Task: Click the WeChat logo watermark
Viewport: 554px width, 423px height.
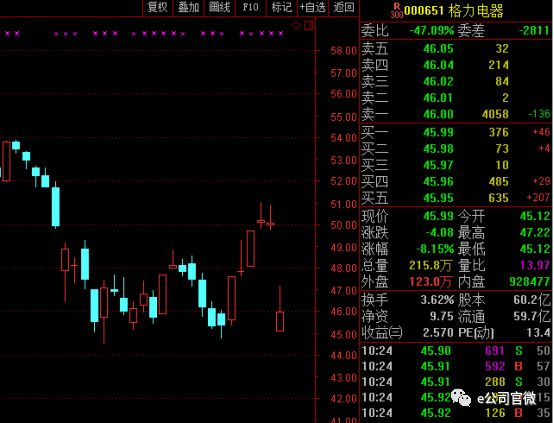Action: point(461,398)
